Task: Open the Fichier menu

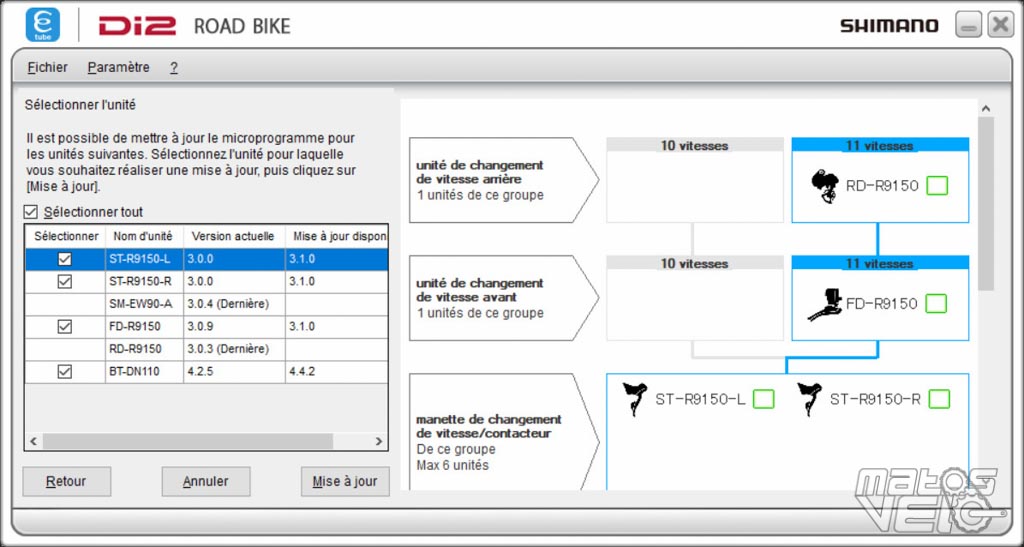Action: tap(47, 67)
